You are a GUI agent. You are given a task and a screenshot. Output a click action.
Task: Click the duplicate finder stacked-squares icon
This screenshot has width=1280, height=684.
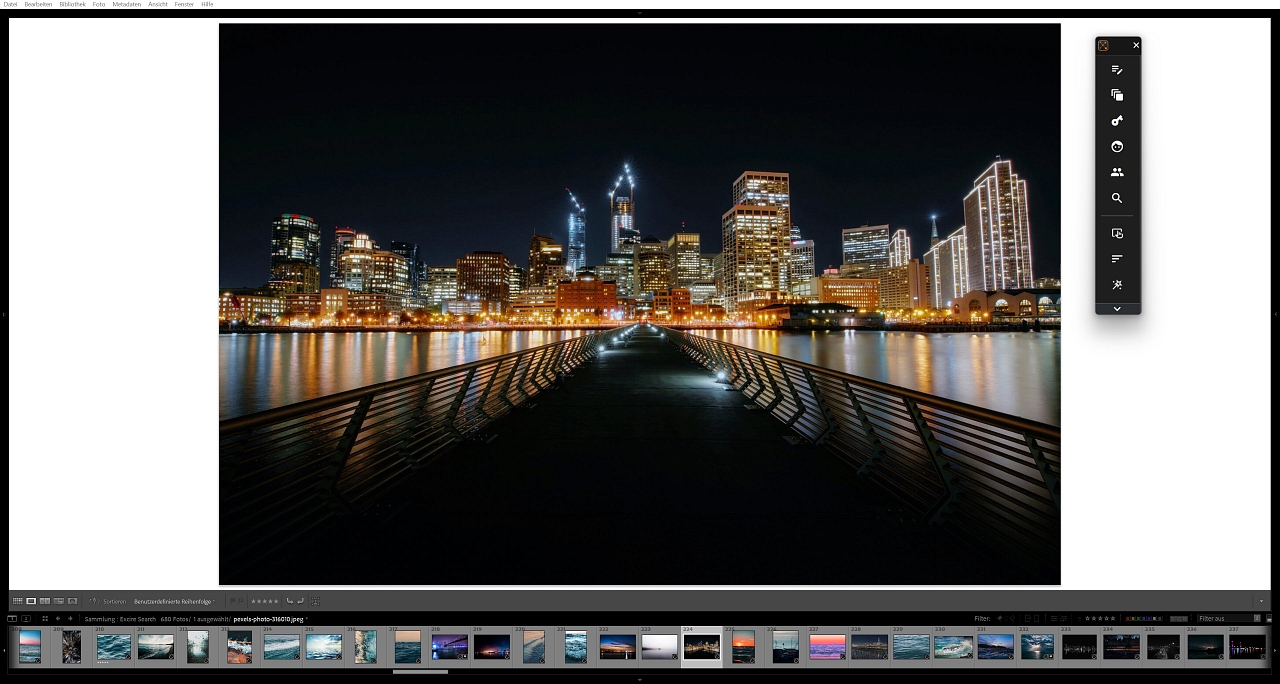[x=1117, y=95]
